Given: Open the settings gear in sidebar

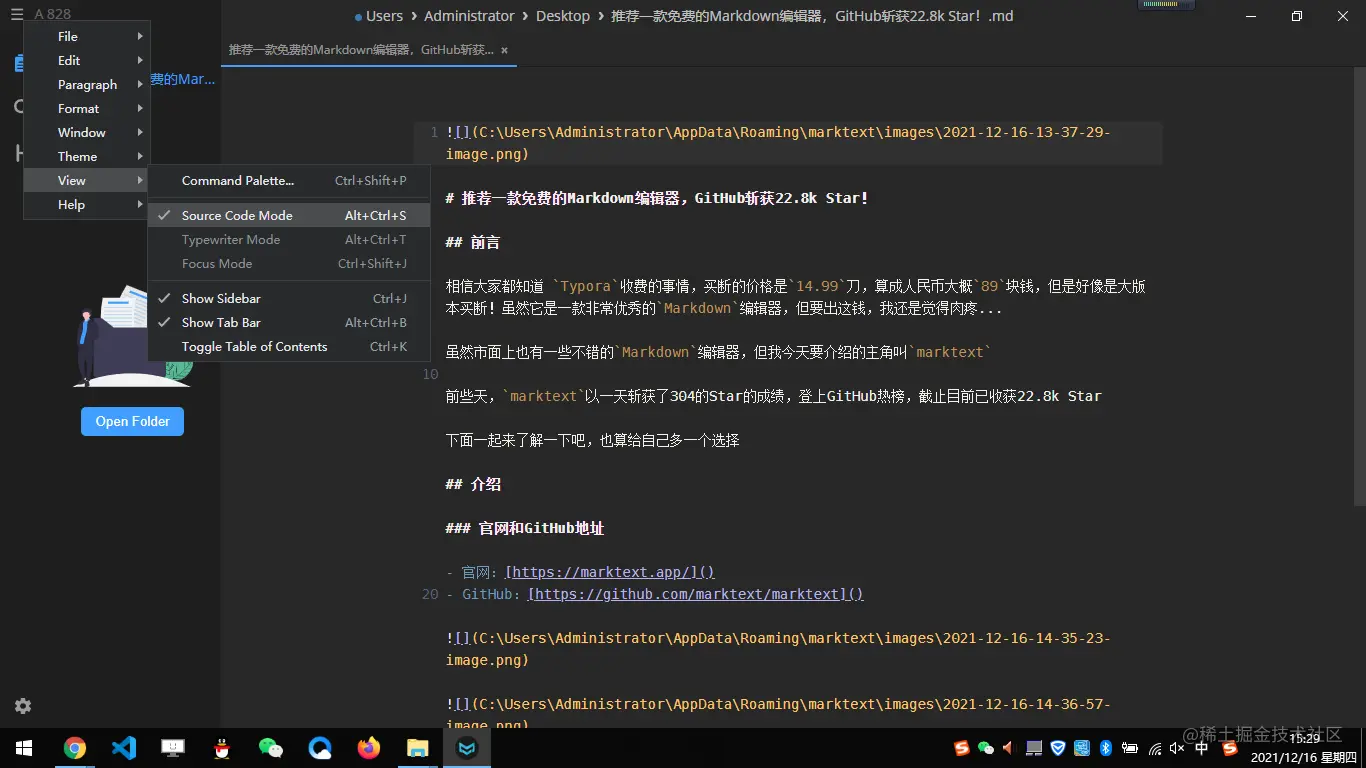Looking at the screenshot, I should pyautogui.click(x=23, y=706).
